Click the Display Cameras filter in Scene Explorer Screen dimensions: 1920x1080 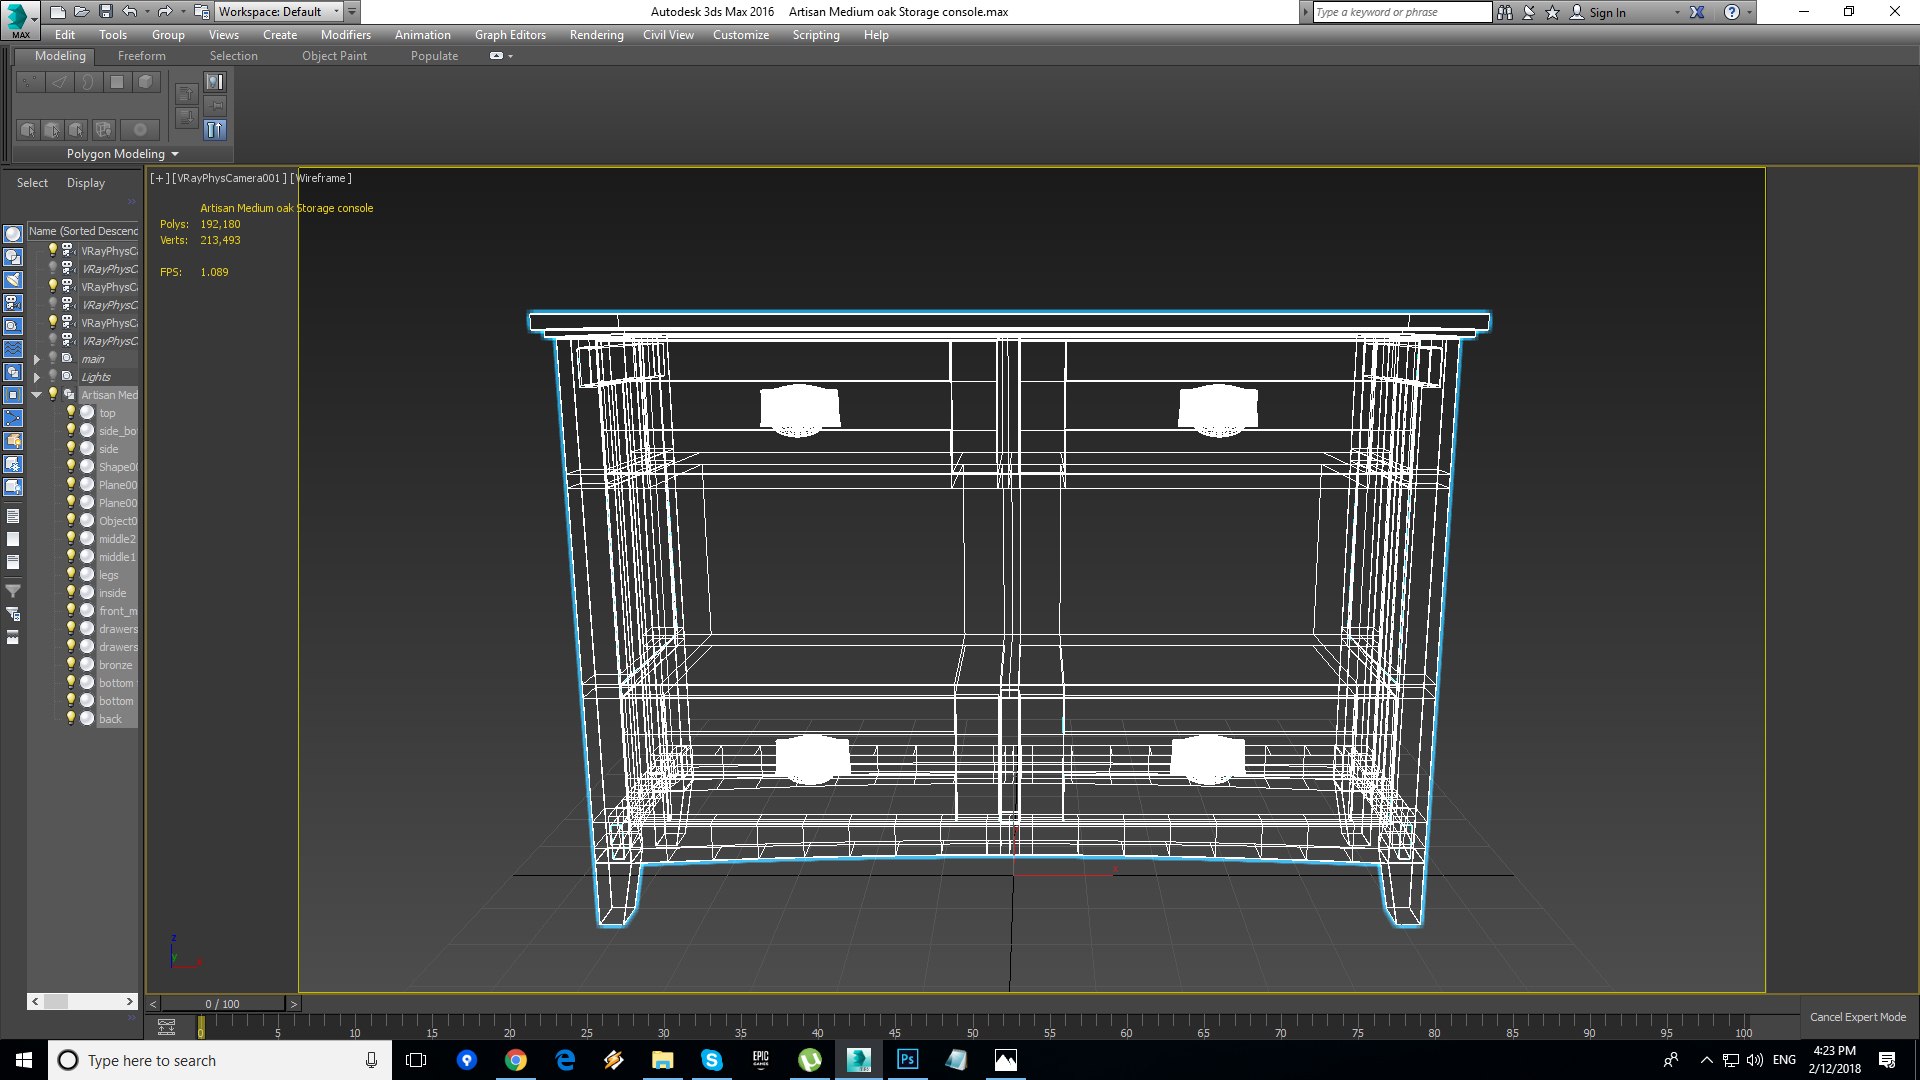coord(13,302)
